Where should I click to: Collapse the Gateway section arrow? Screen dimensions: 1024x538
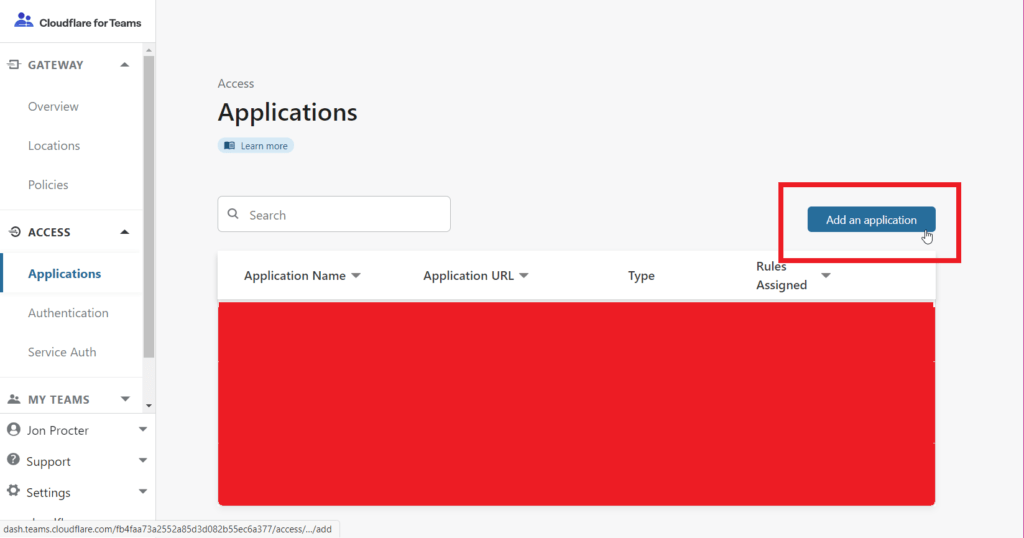click(x=125, y=65)
